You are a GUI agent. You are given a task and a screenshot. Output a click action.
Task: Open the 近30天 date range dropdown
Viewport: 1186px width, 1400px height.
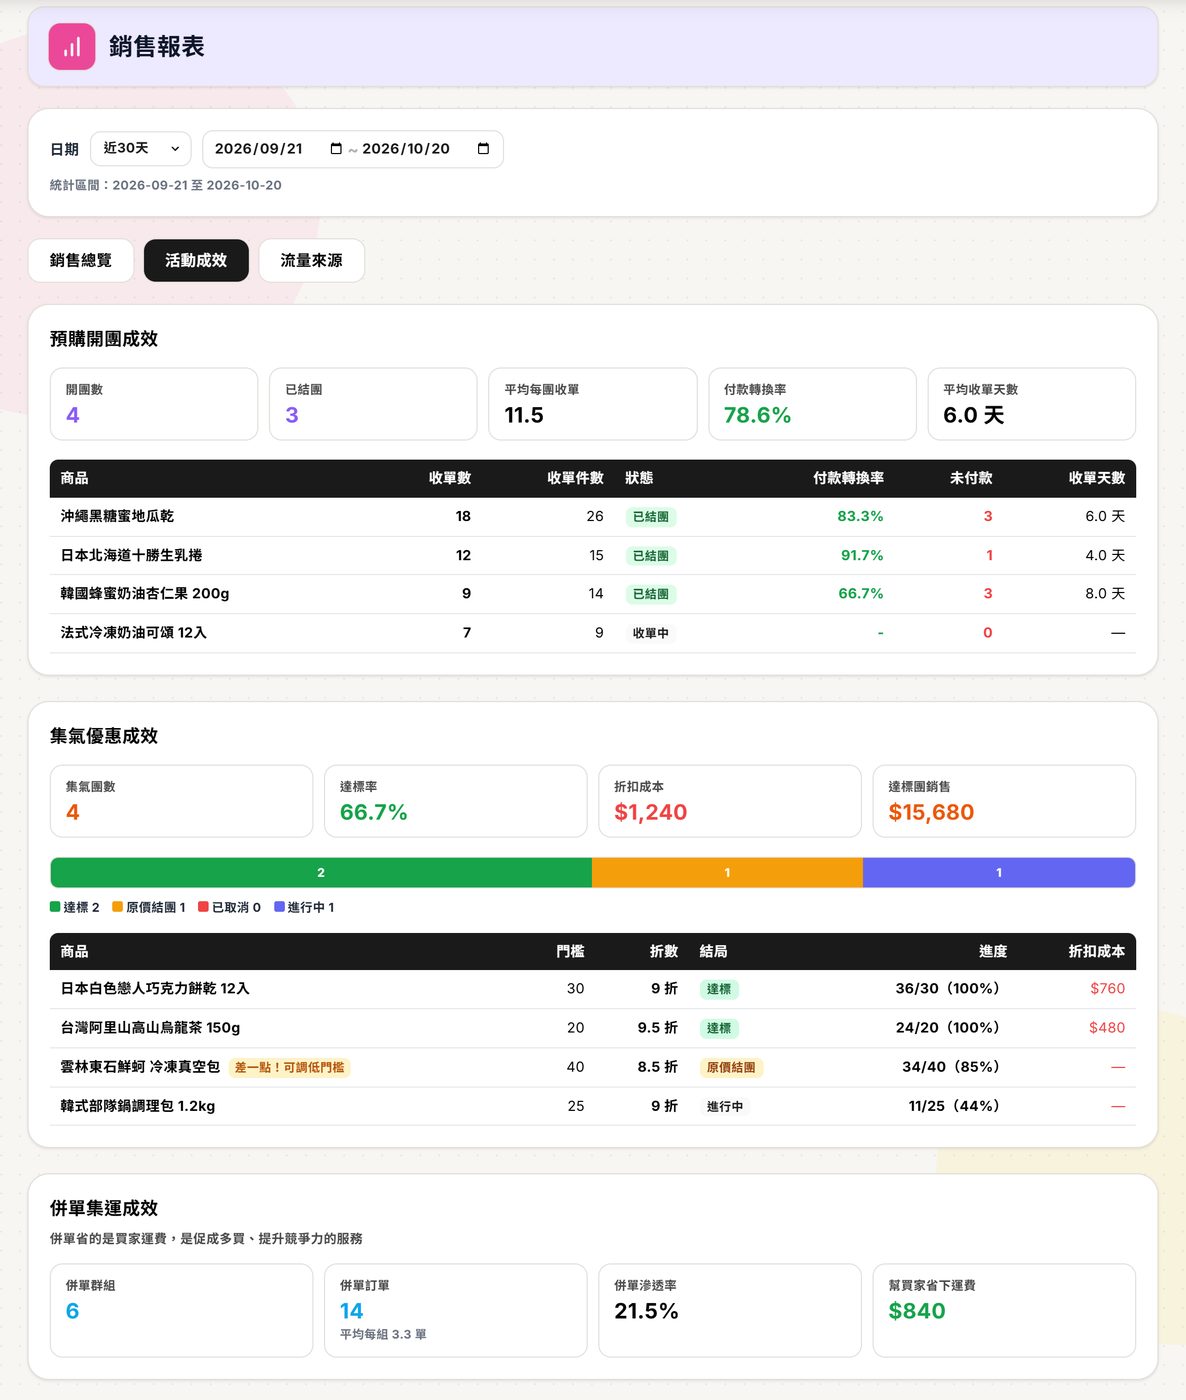(x=141, y=148)
